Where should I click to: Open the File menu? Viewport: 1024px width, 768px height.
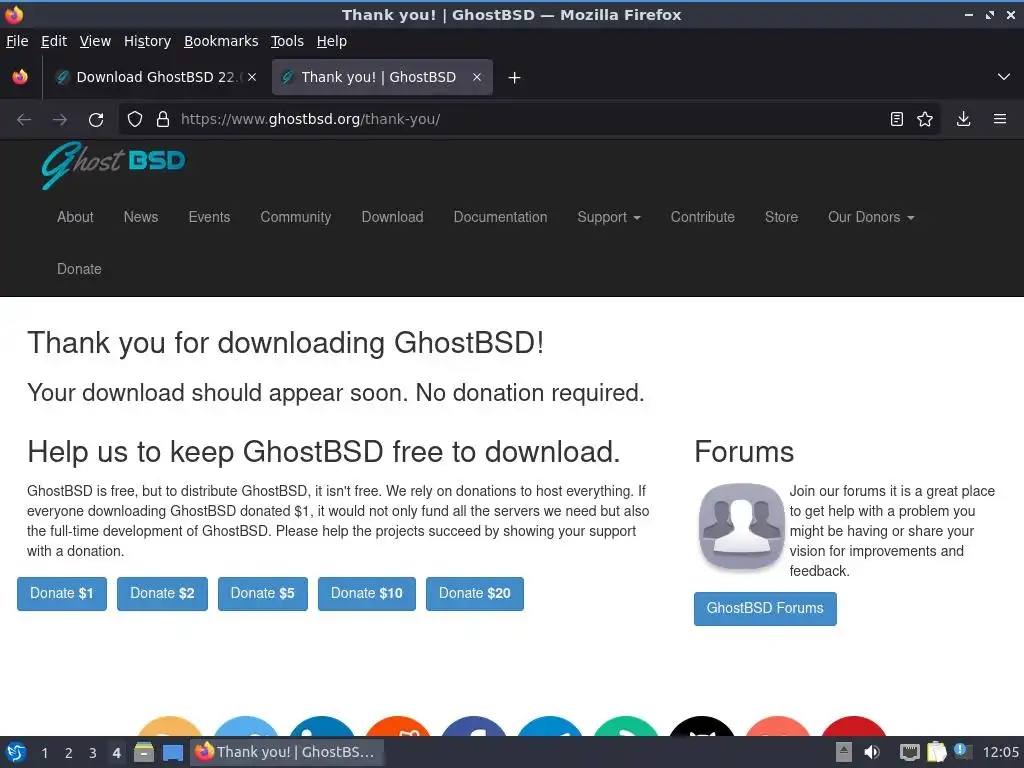coord(17,41)
